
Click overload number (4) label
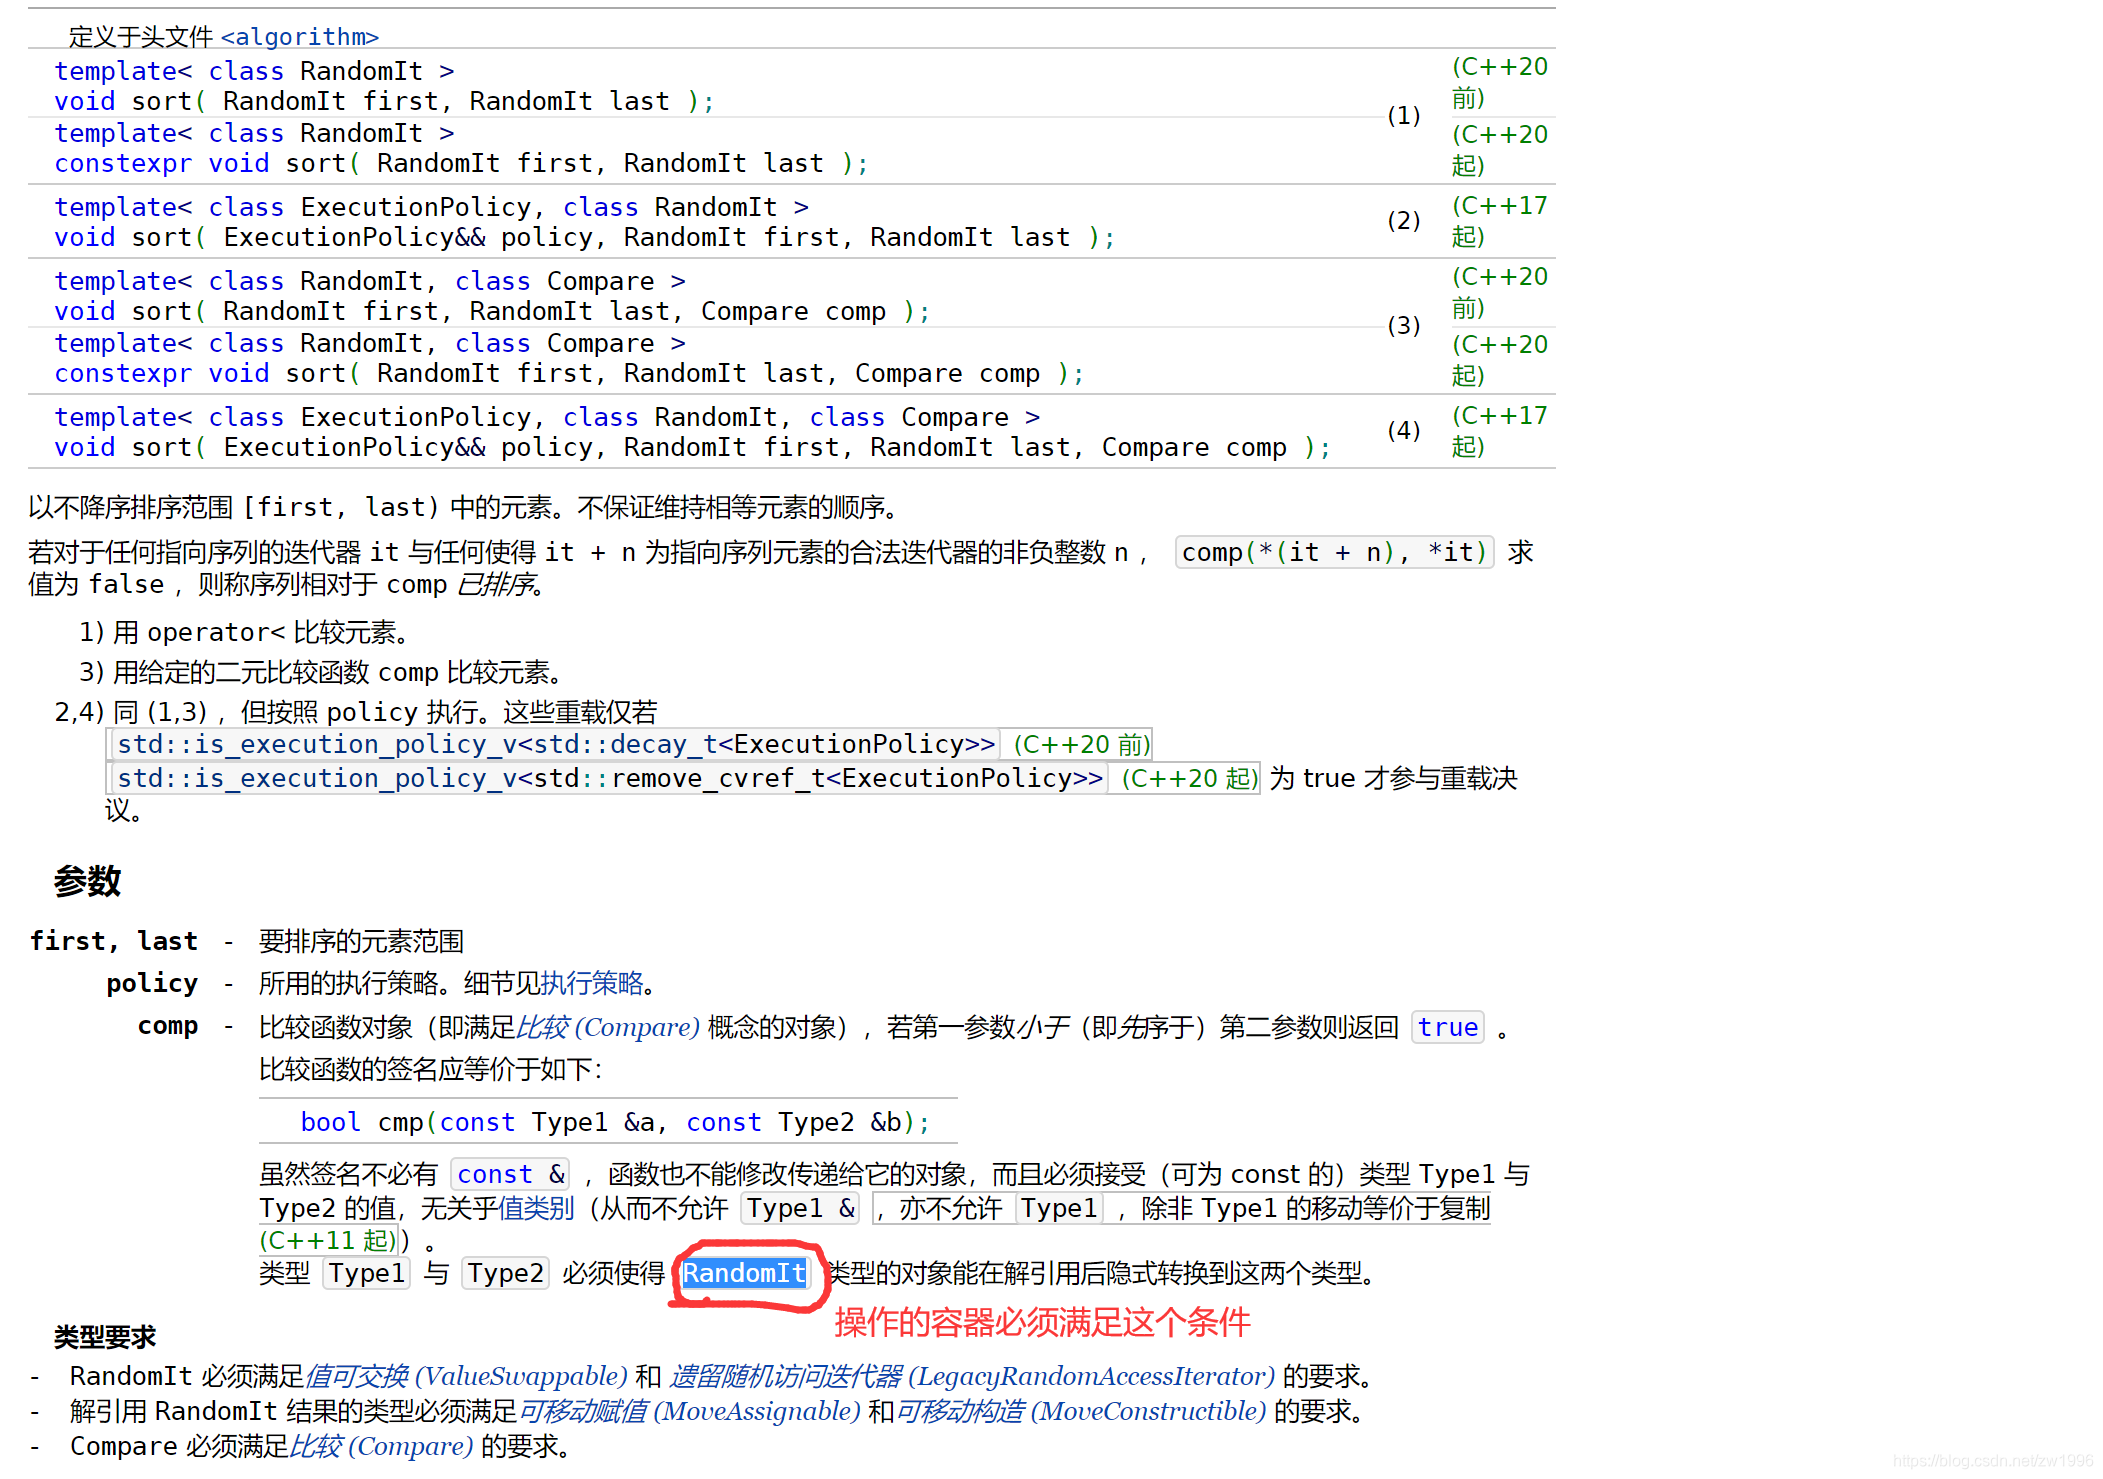pyautogui.click(x=1403, y=431)
